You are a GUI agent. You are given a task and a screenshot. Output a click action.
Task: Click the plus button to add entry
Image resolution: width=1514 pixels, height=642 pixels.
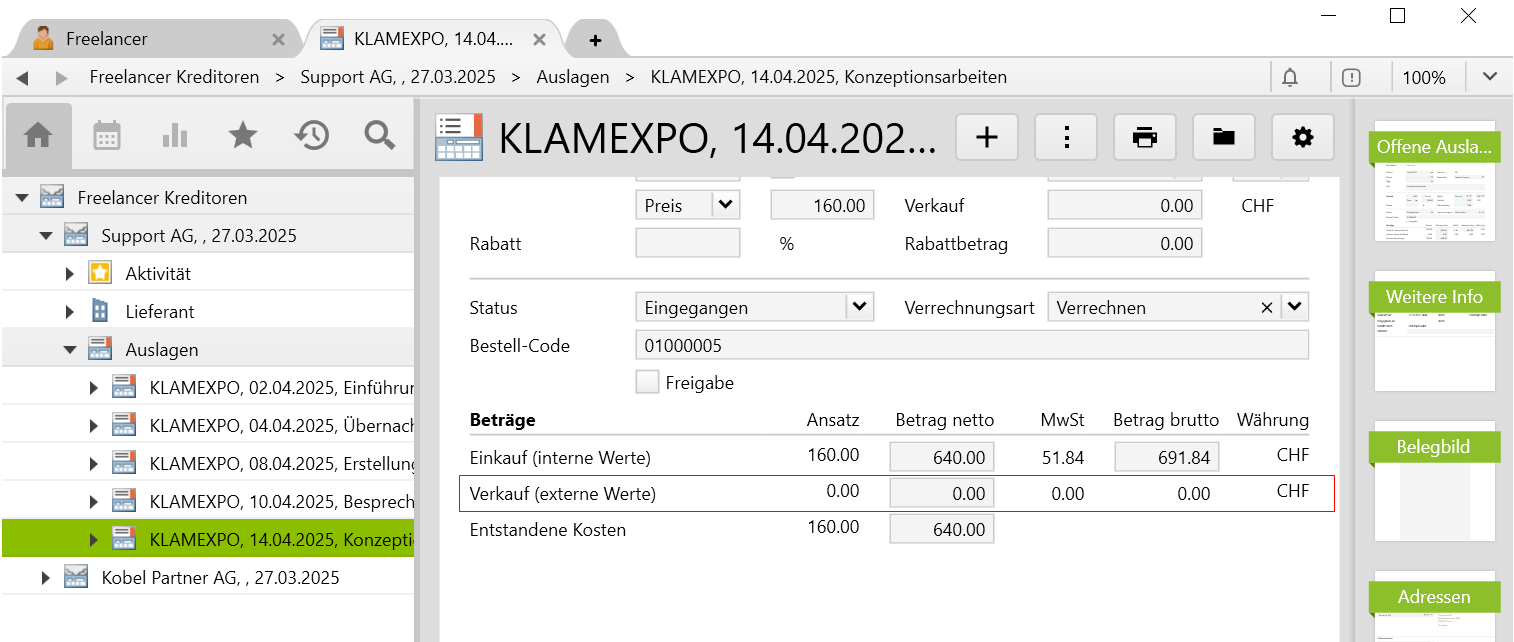[x=987, y=138]
